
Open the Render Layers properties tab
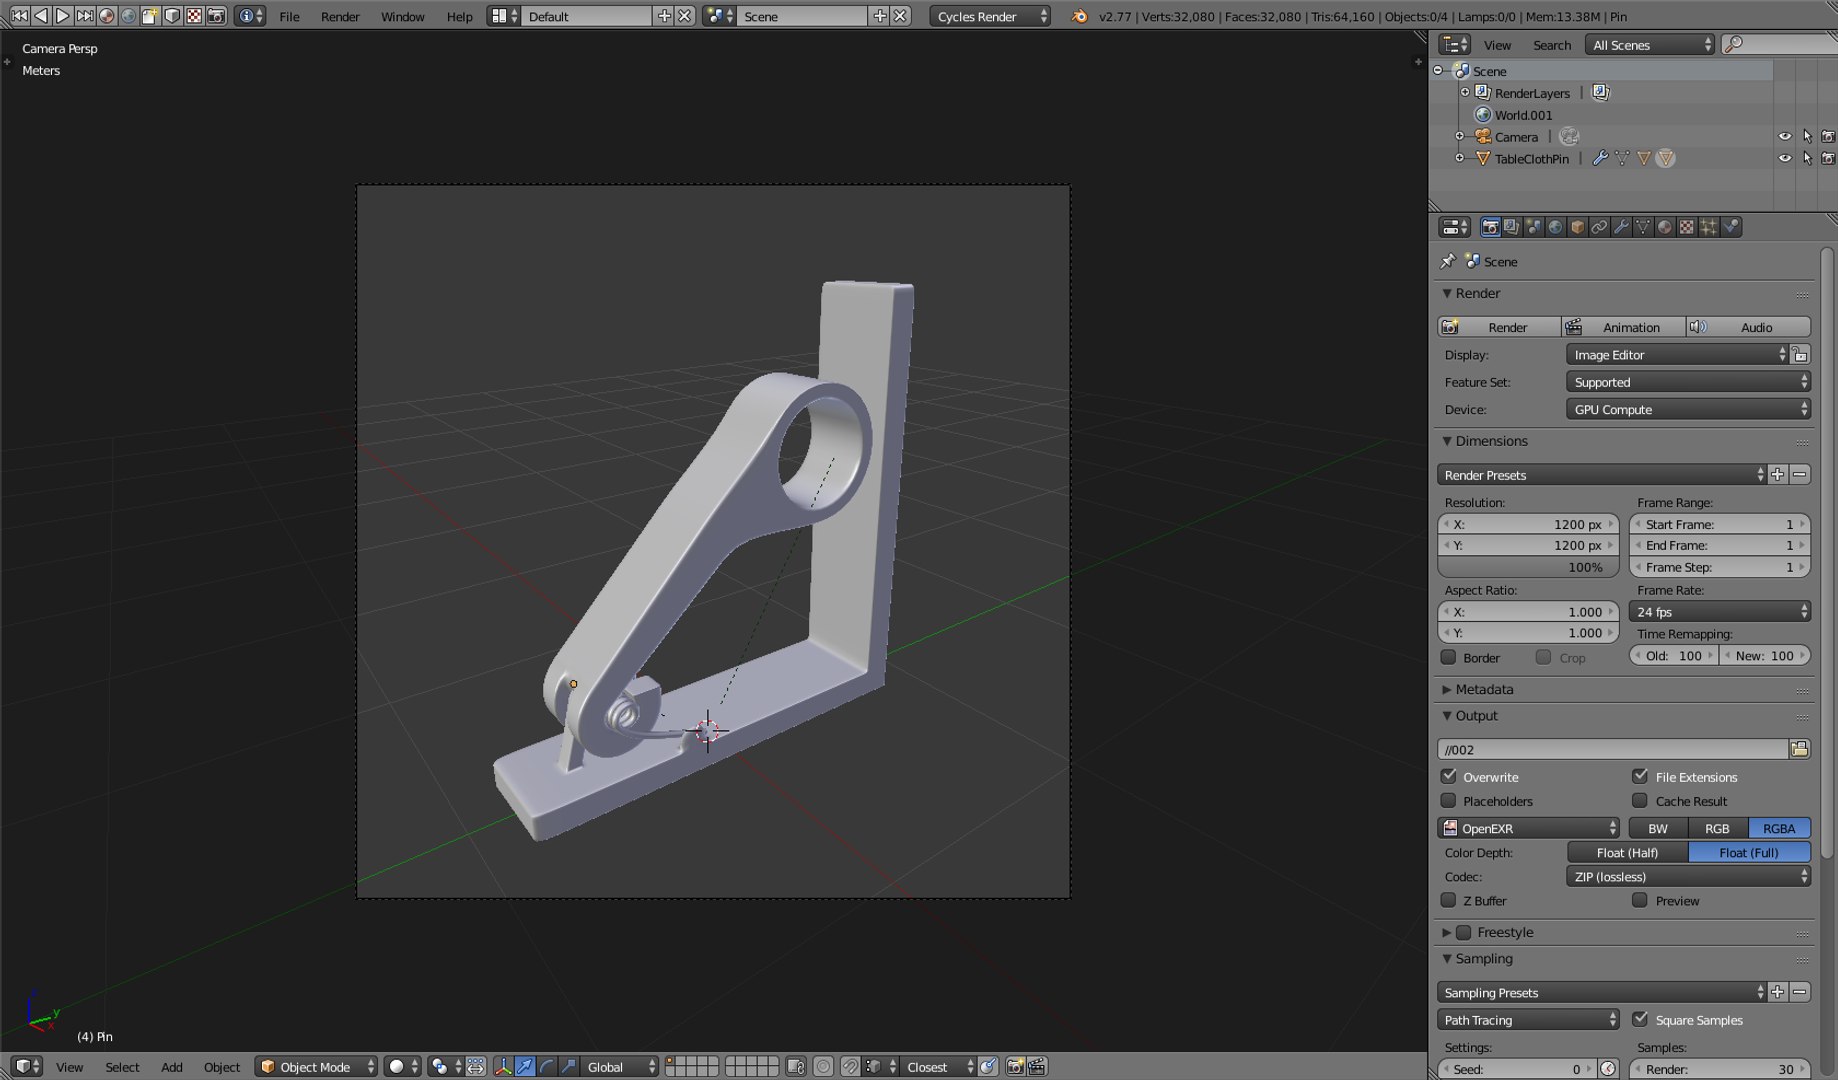(x=1512, y=227)
